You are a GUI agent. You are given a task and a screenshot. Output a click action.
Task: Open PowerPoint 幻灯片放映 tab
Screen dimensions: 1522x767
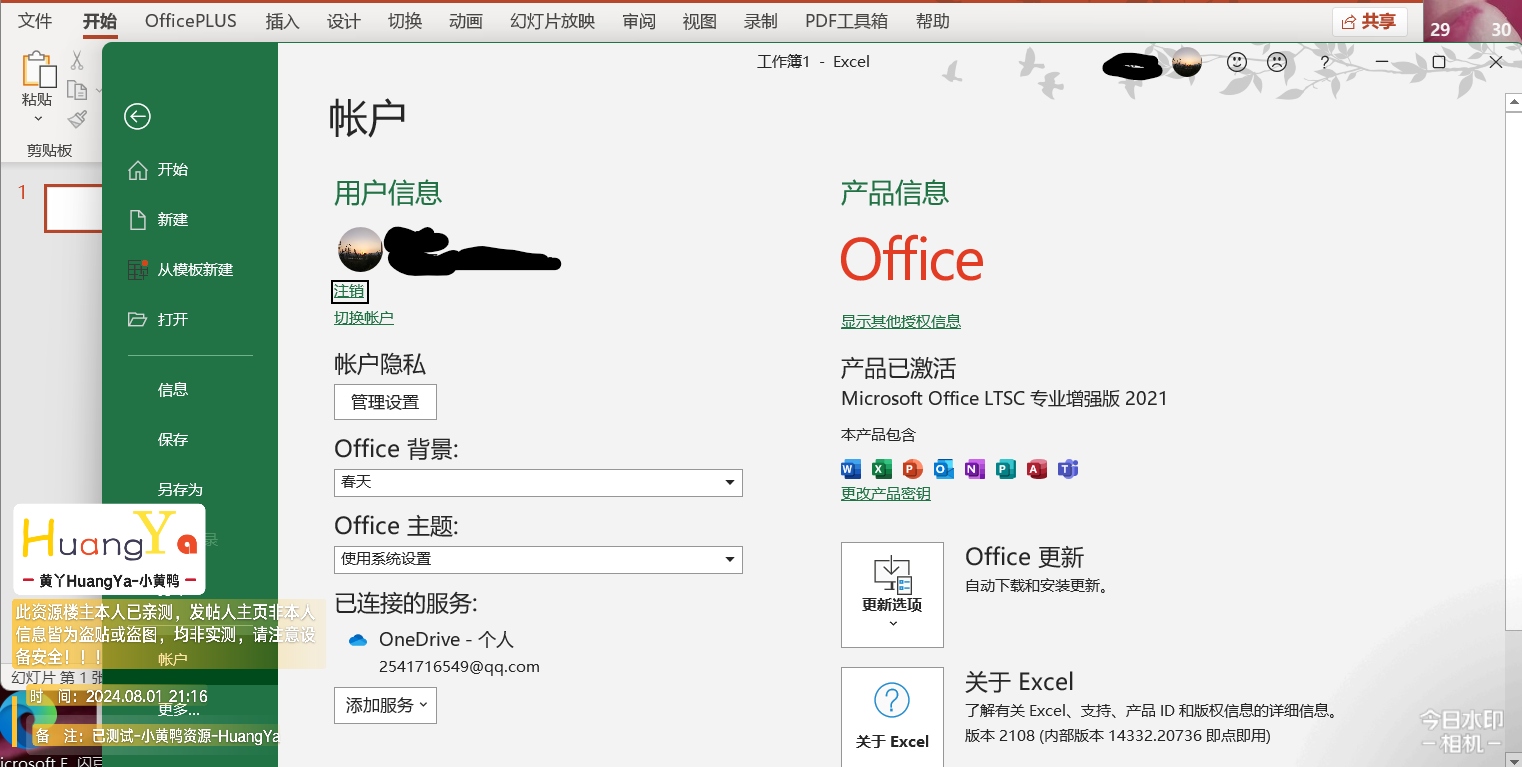[x=552, y=21]
